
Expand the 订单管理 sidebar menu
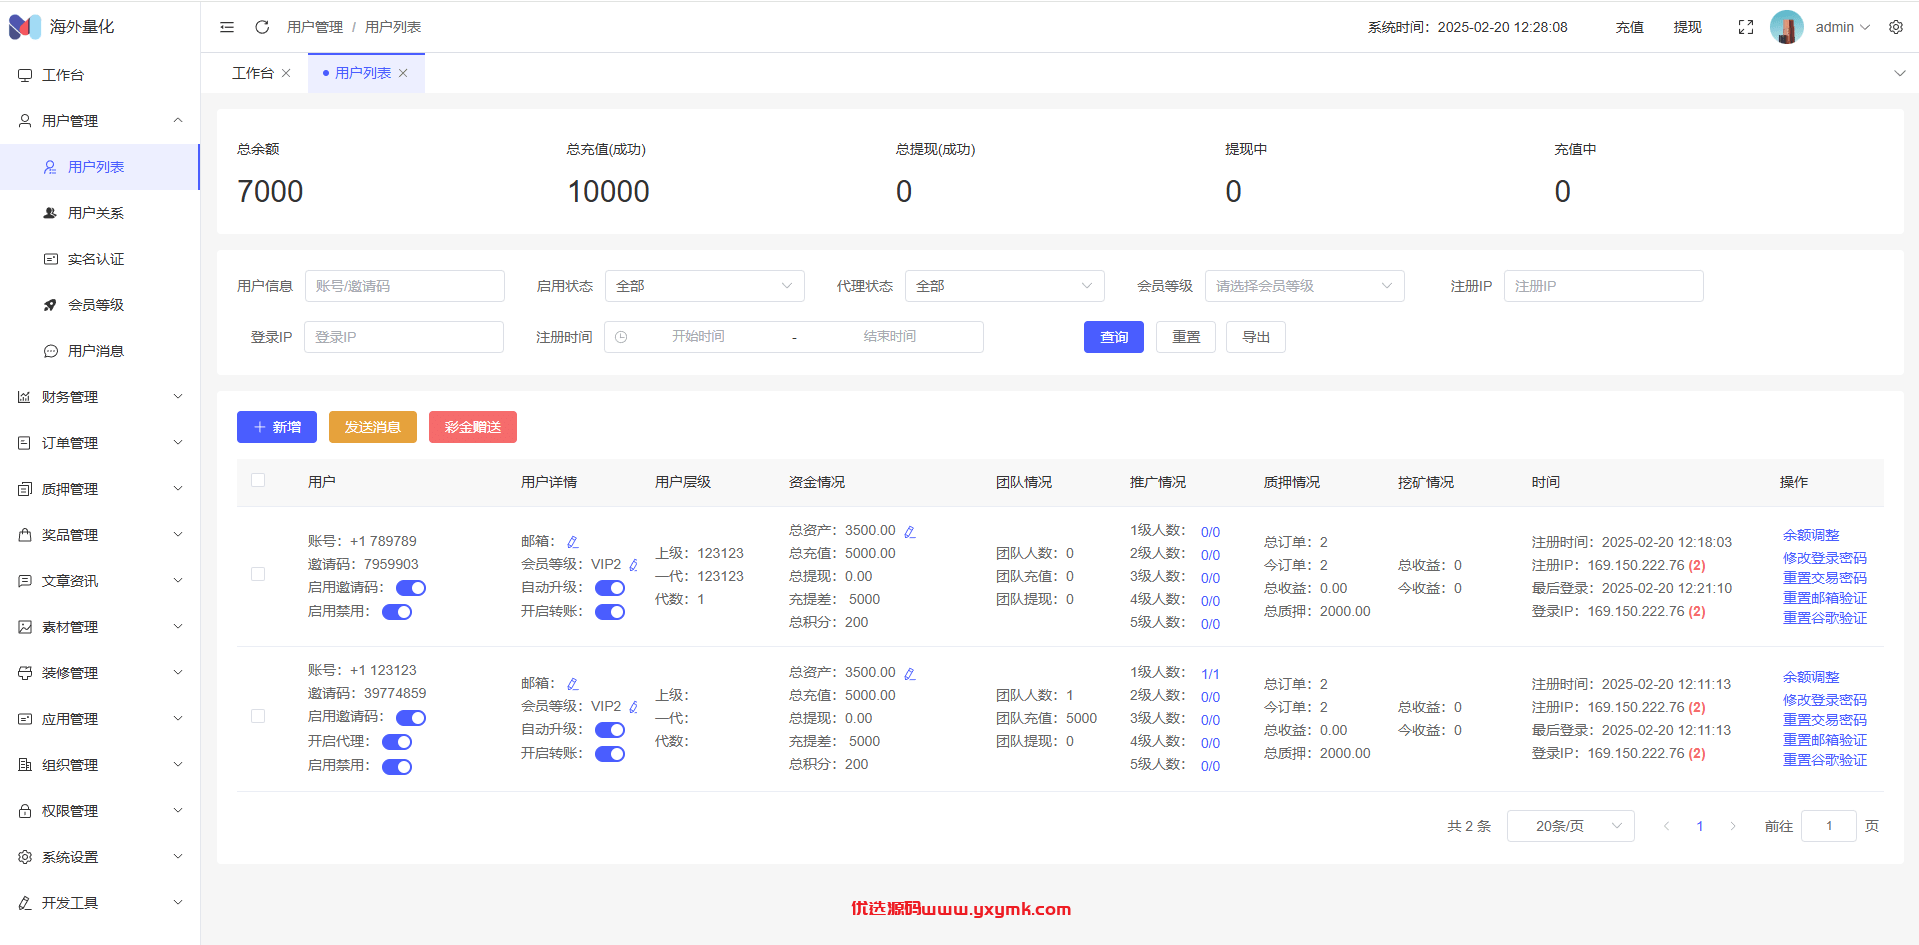pyautogui.click(x=100, y=443)
